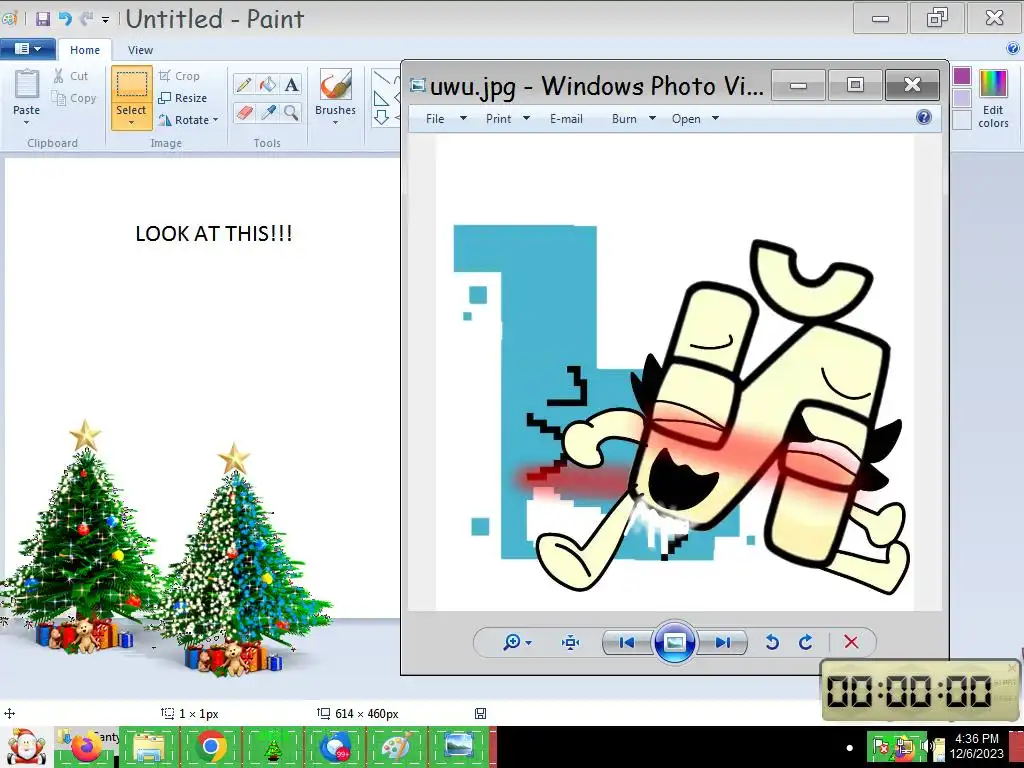
Task: Switch to Photo Viewer taskbar icon
Action: point(458,747)
